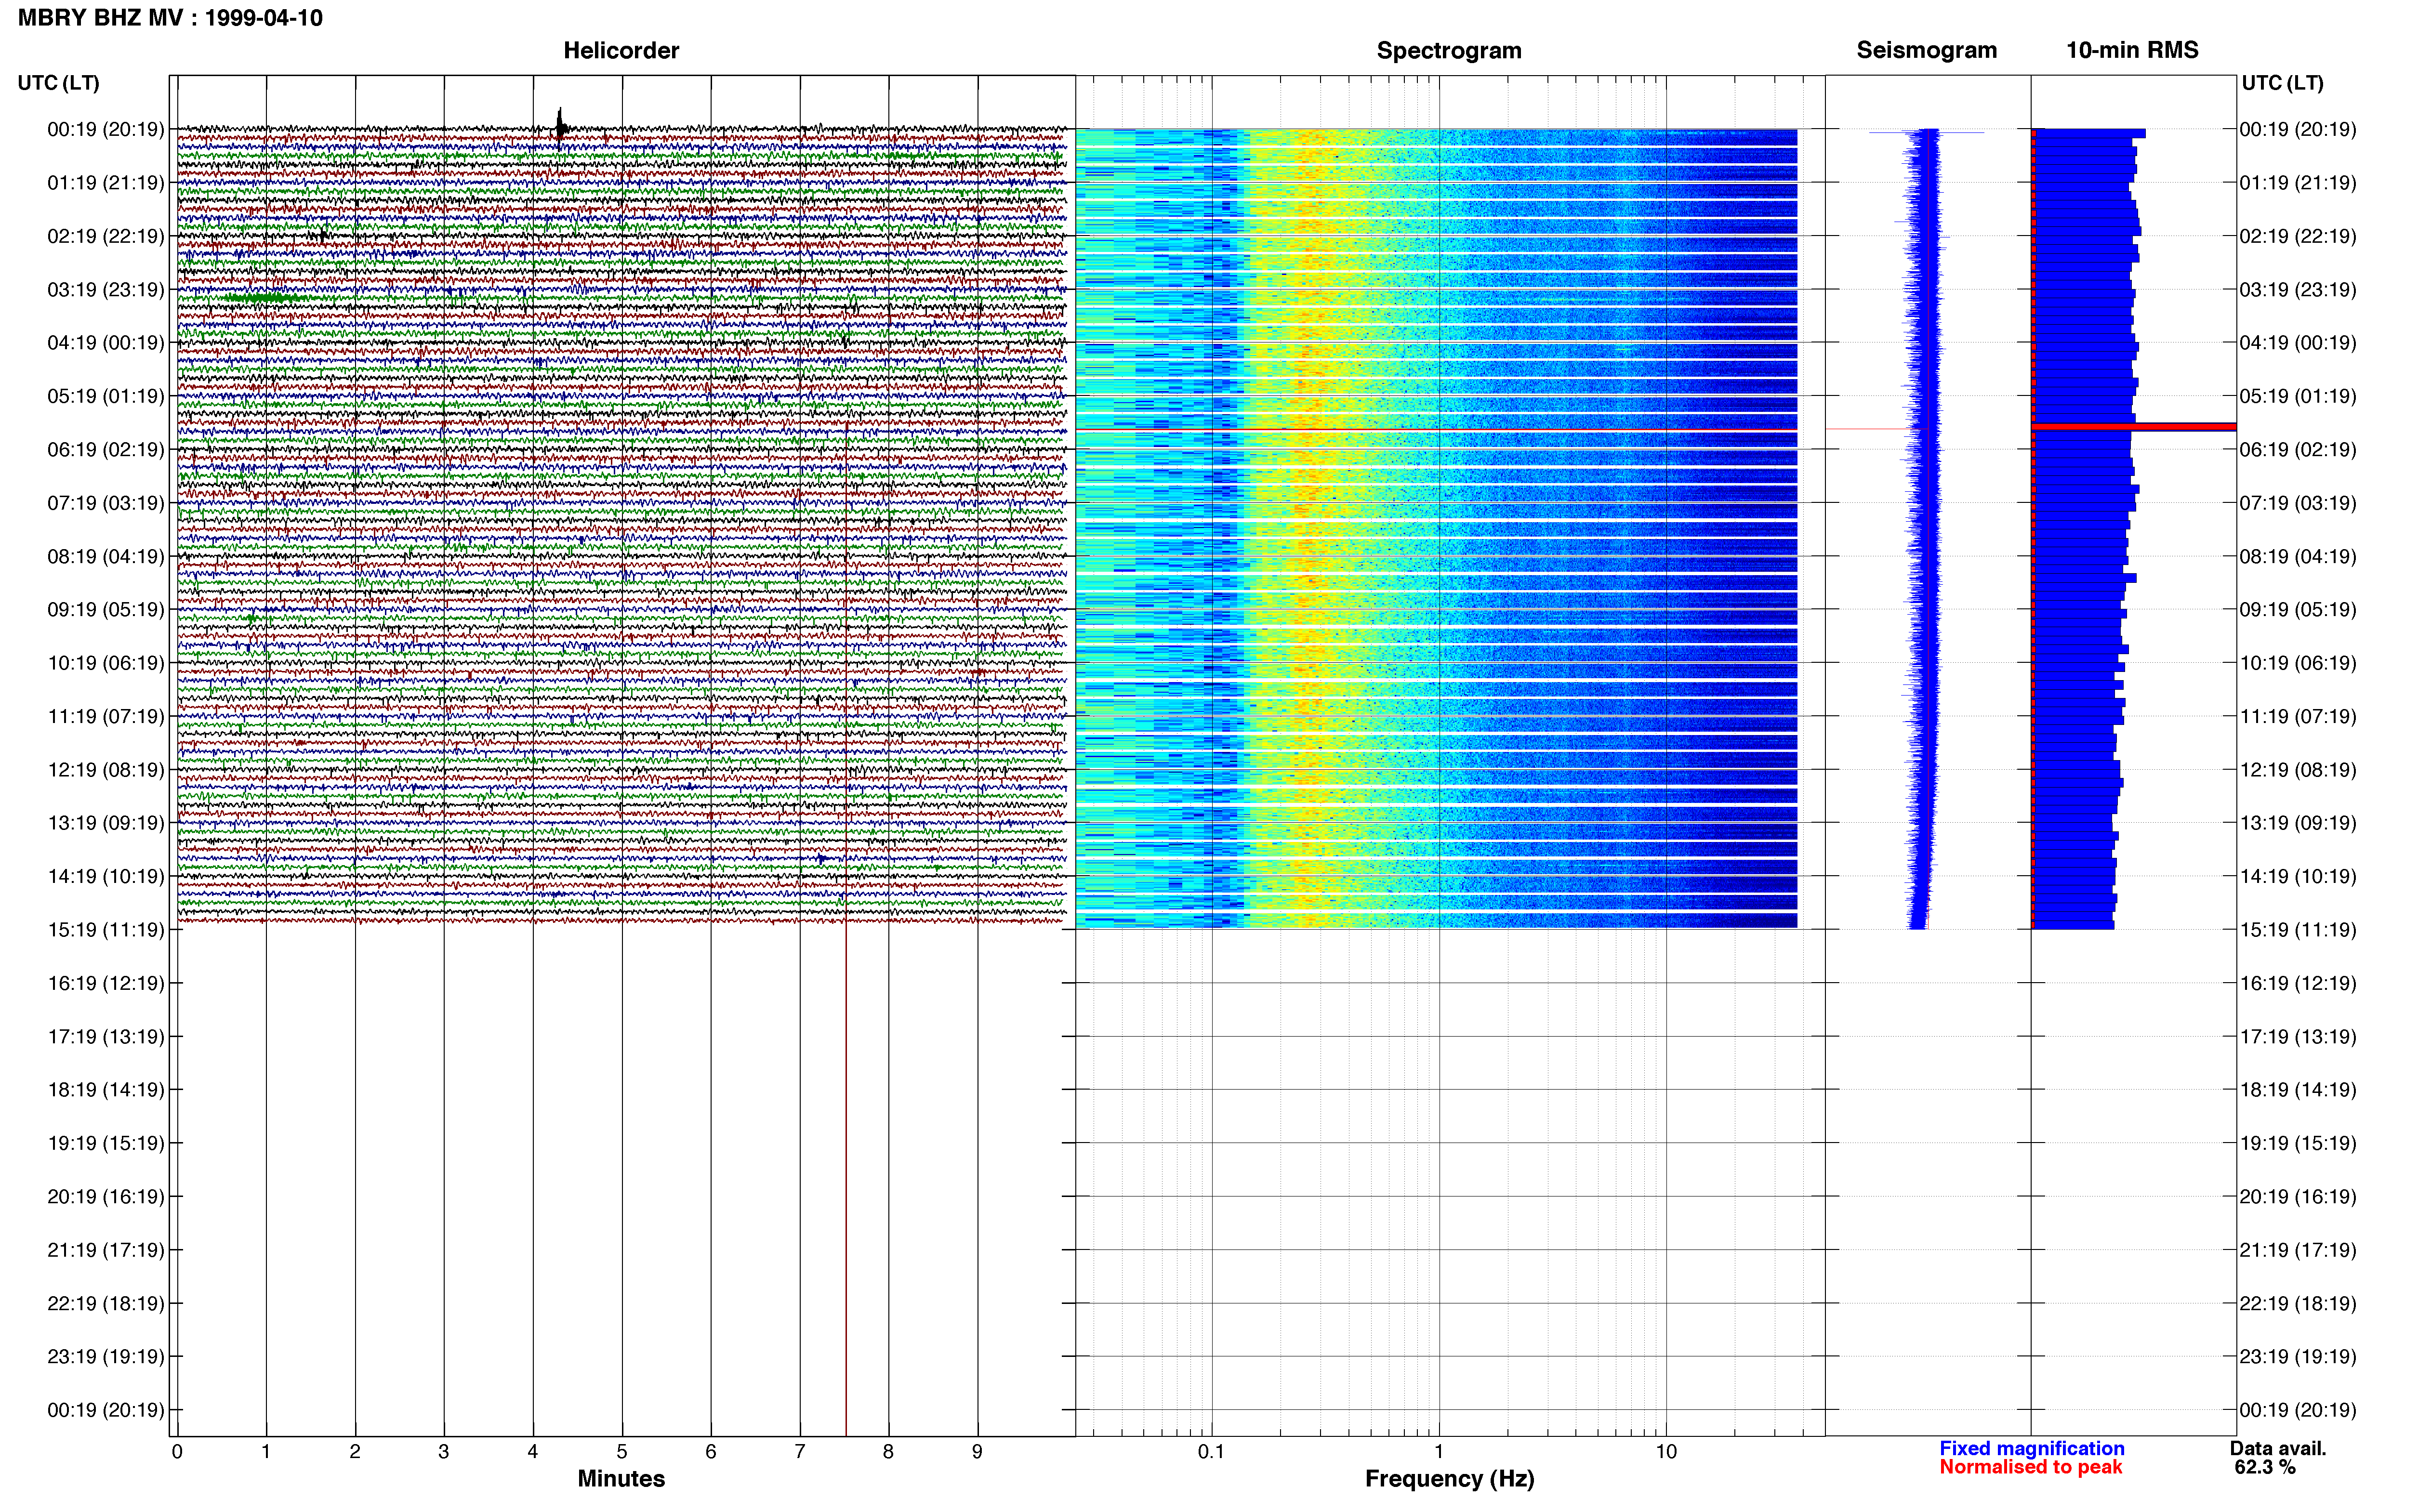The image size is (2418, 1512).
Task: Select the 10-min RMS panel heading
Action: [2132, 50]
